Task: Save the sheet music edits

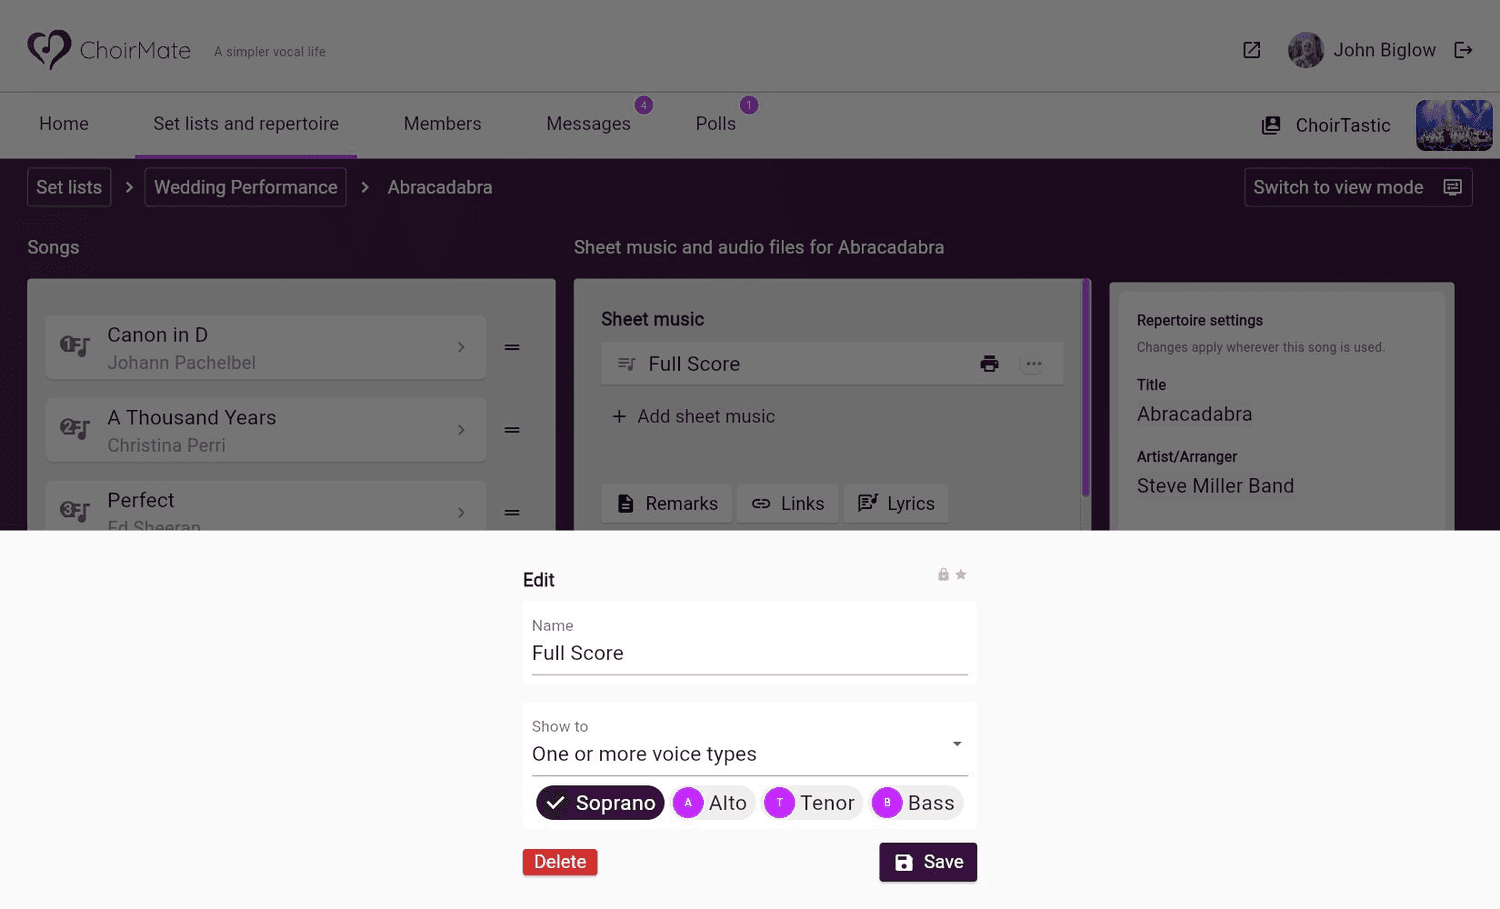Action: (928, 862)
